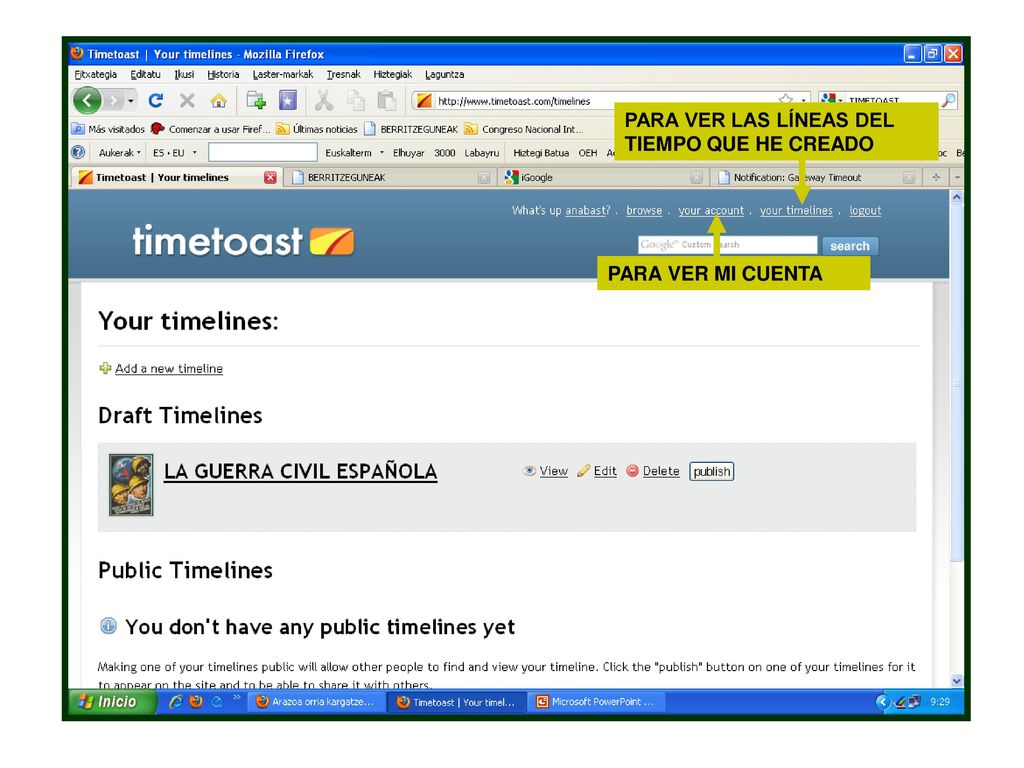Click the dictionary toolbar text input
This screenshot has width=1024, height=768.
(263, 152)
